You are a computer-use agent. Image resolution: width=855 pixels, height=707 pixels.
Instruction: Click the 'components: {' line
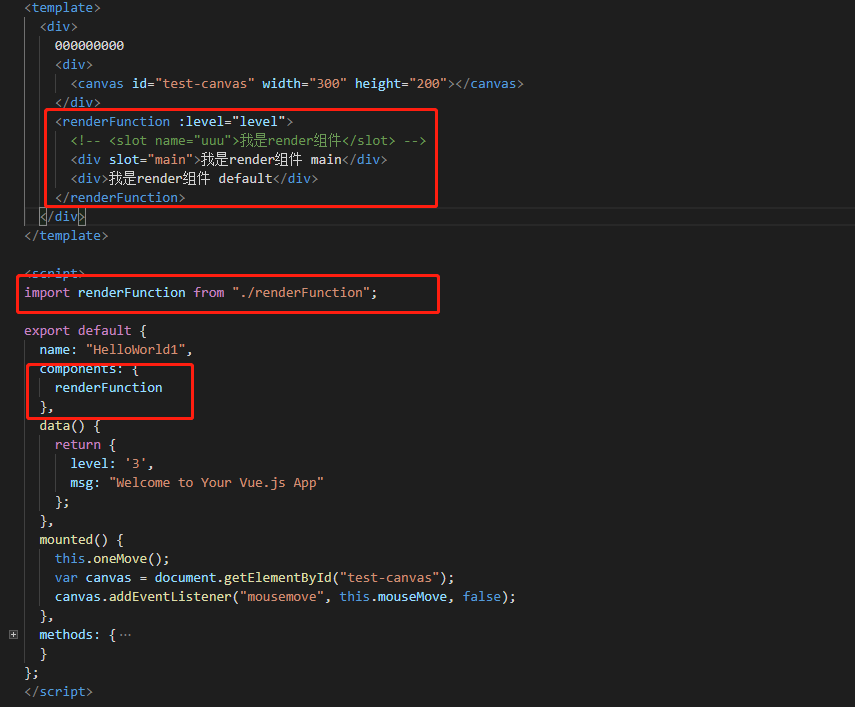89,368
